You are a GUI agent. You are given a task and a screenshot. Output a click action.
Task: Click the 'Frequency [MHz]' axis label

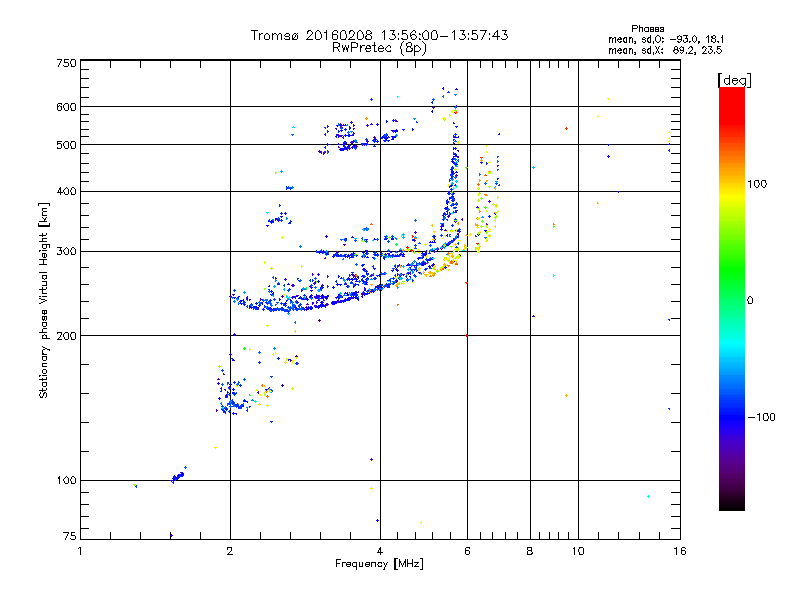point(379,564)
